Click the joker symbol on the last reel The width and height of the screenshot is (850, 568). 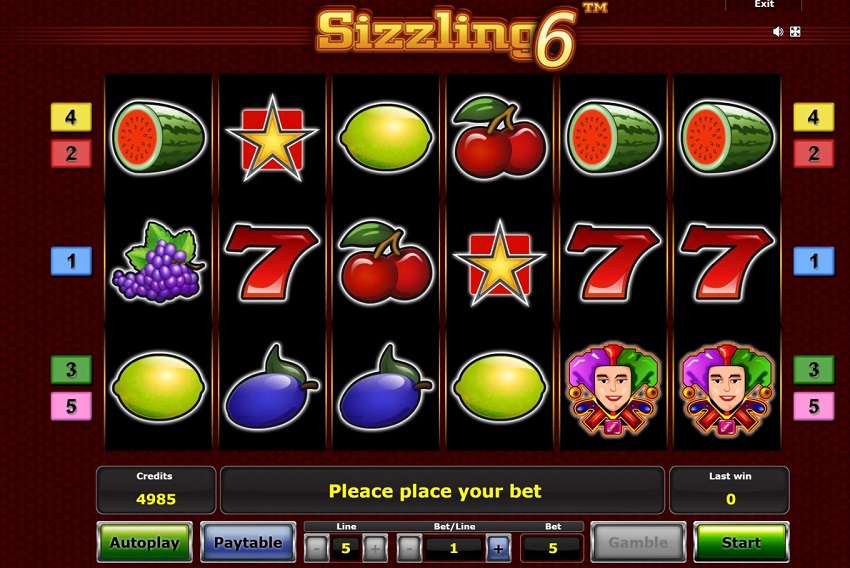726,389
